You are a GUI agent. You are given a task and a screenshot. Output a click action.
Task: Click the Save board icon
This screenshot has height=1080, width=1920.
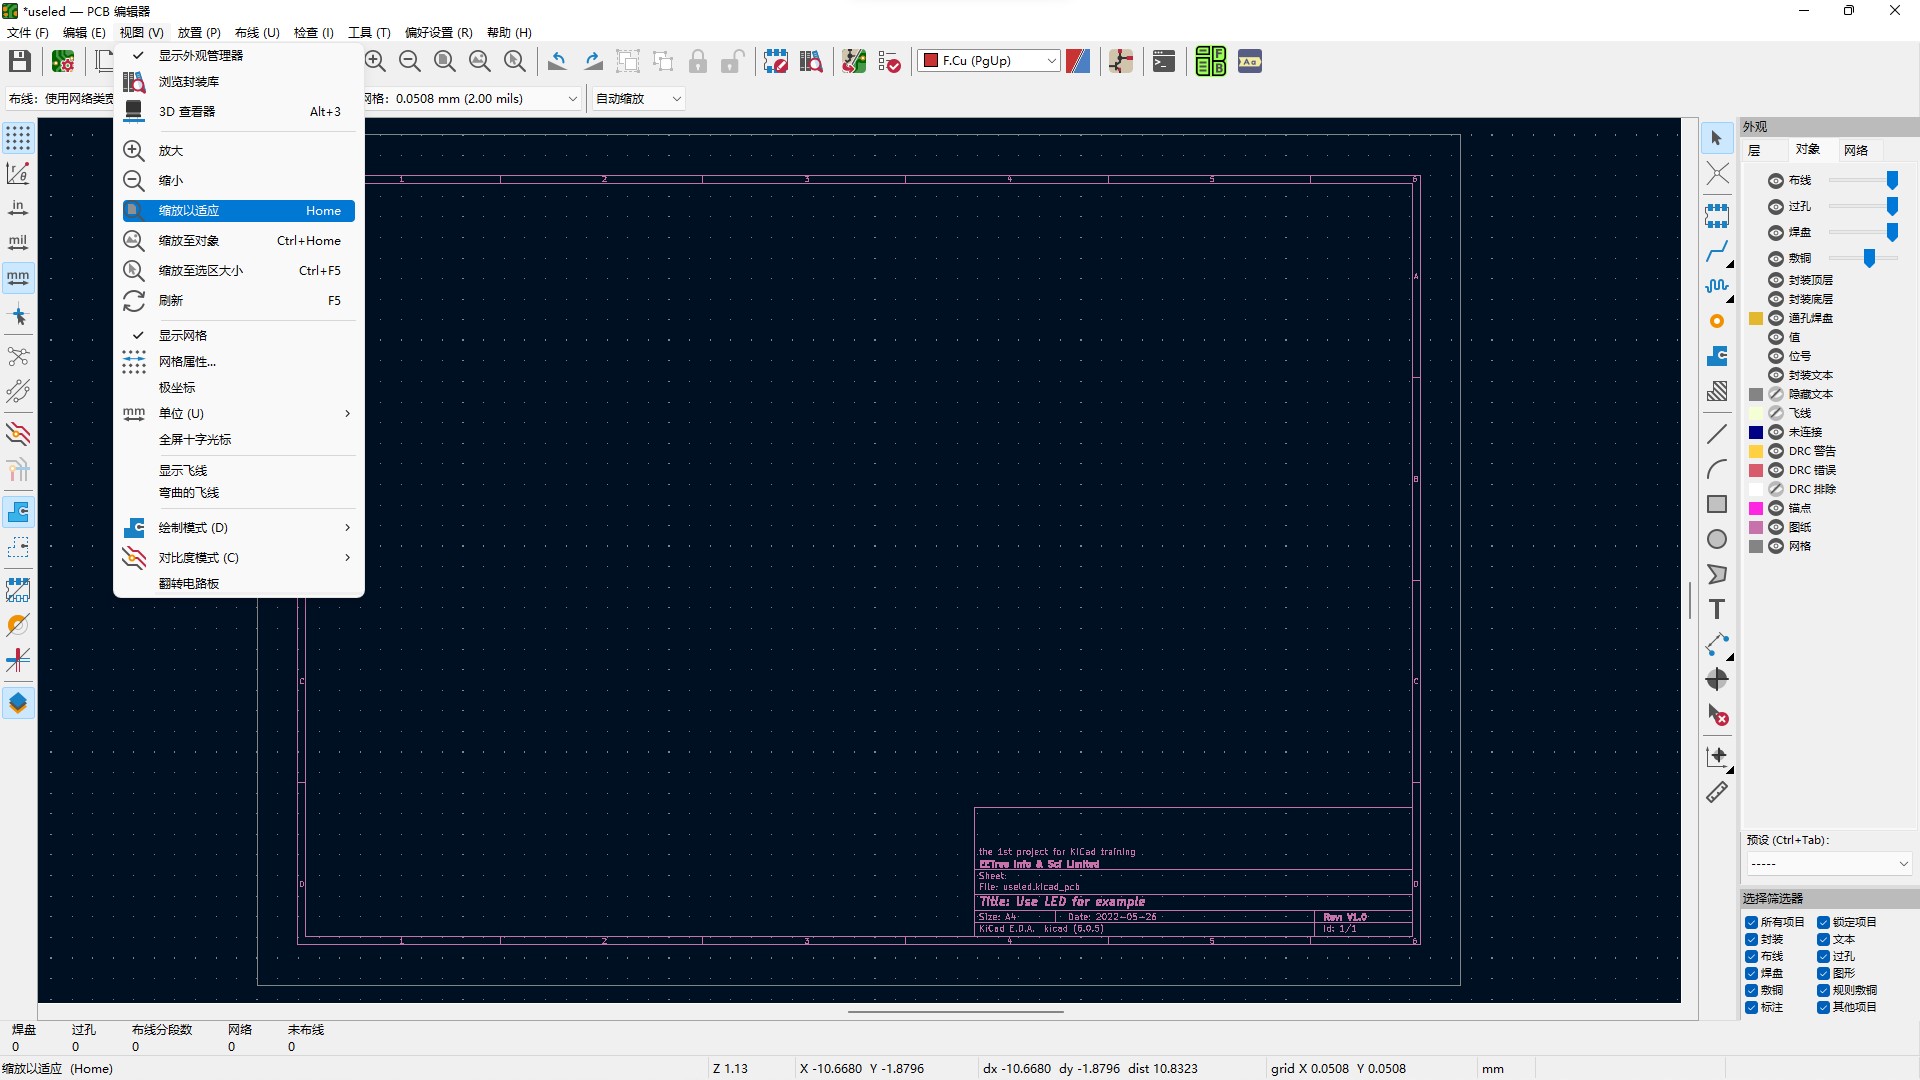tap(20, 61)
